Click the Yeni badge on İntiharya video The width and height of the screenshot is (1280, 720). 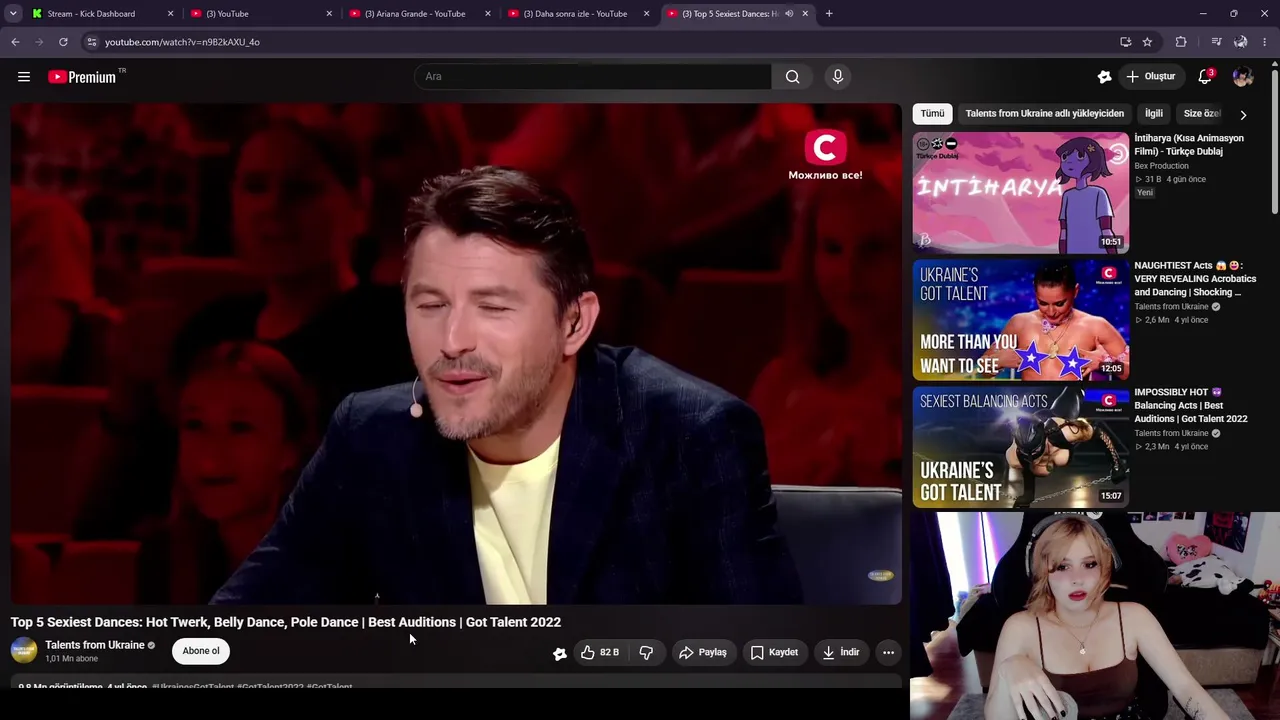point(1144,192)
